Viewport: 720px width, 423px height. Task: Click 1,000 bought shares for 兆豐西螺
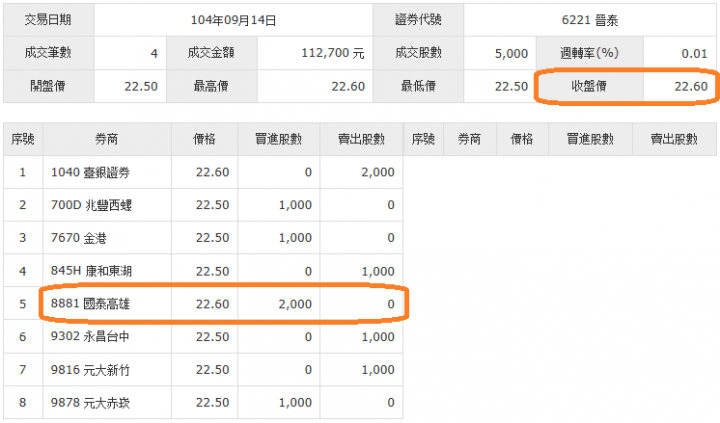pyautogui.click(x=295, y=205)
